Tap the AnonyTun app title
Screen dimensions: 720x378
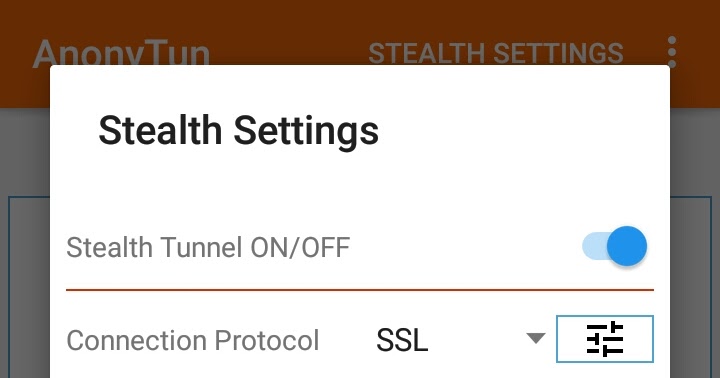121,53
